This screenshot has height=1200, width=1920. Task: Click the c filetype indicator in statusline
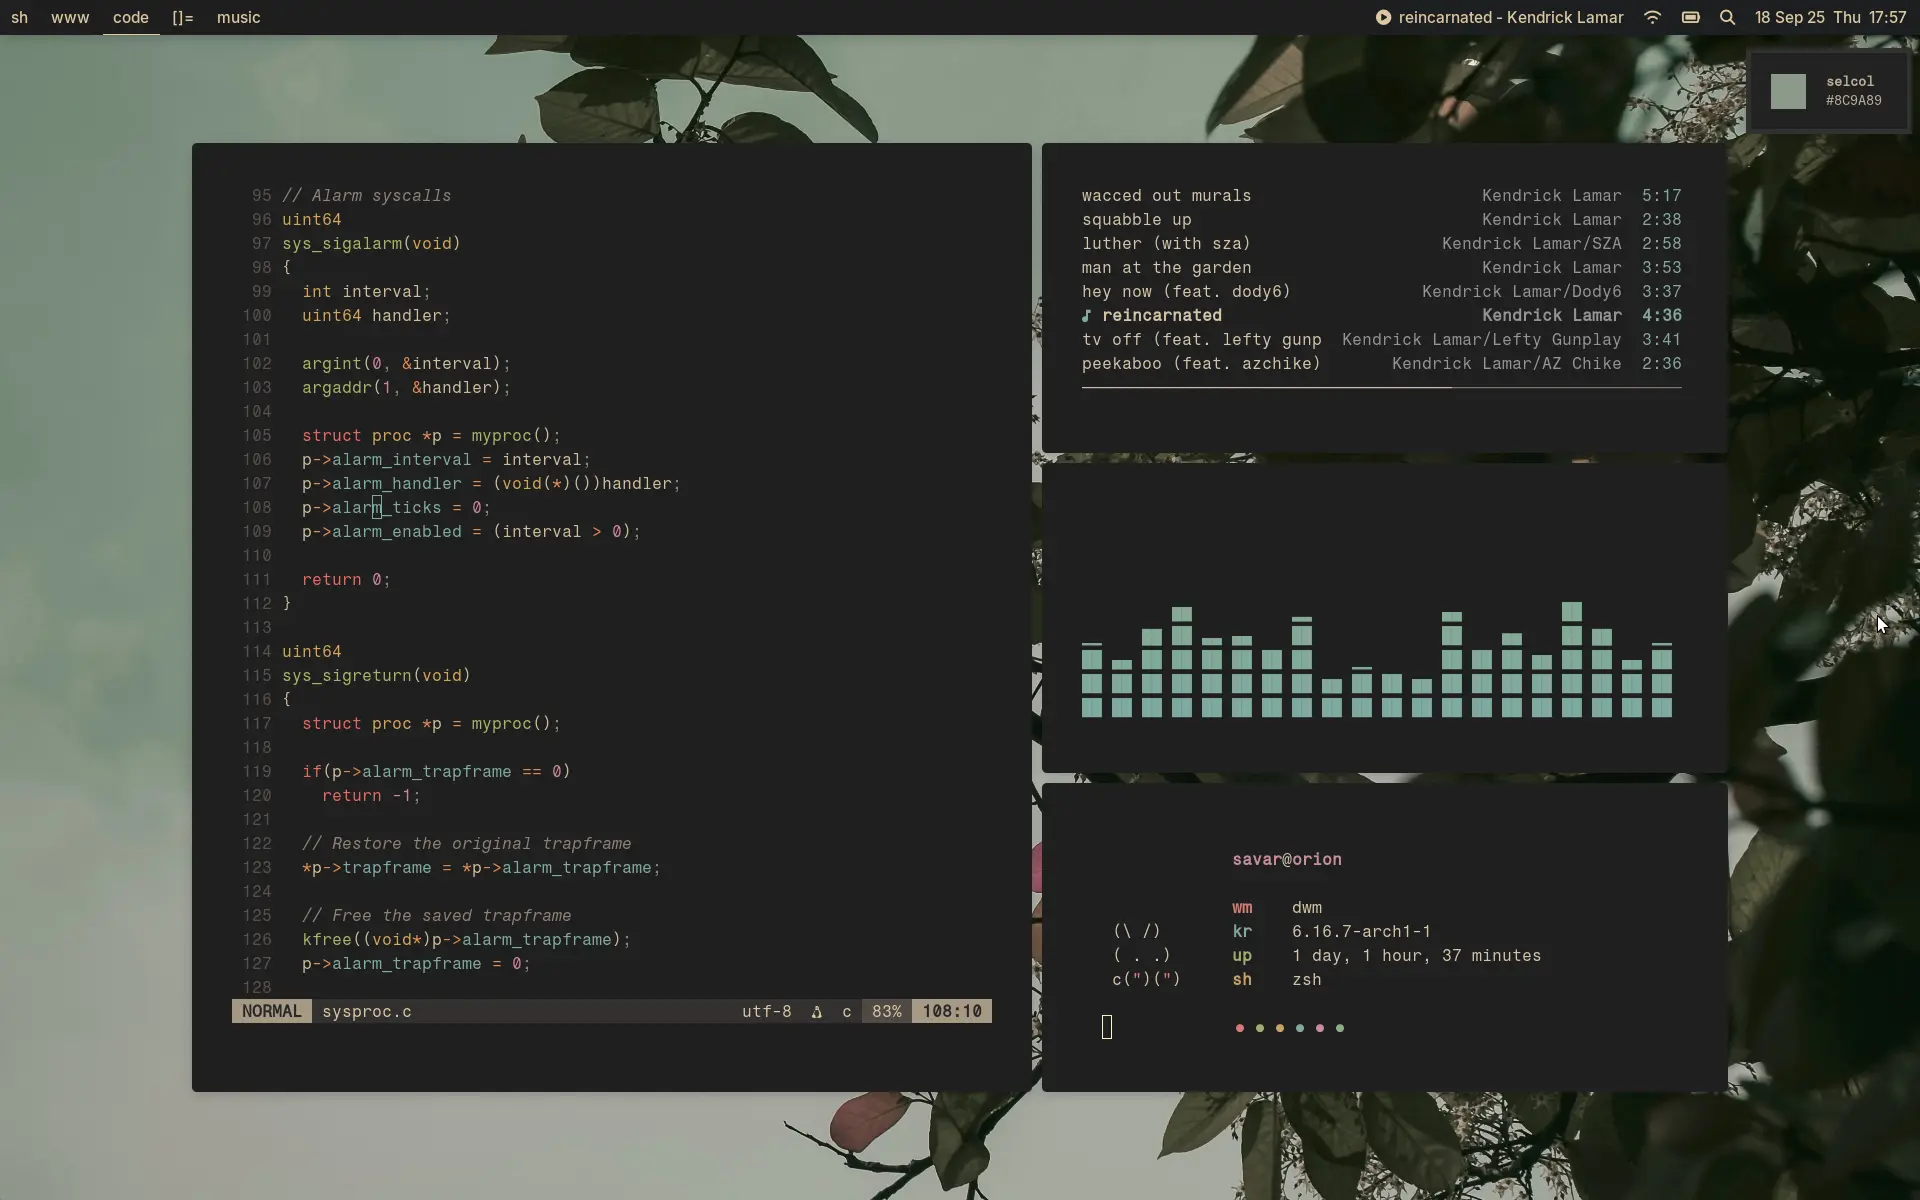[846, 1012]
